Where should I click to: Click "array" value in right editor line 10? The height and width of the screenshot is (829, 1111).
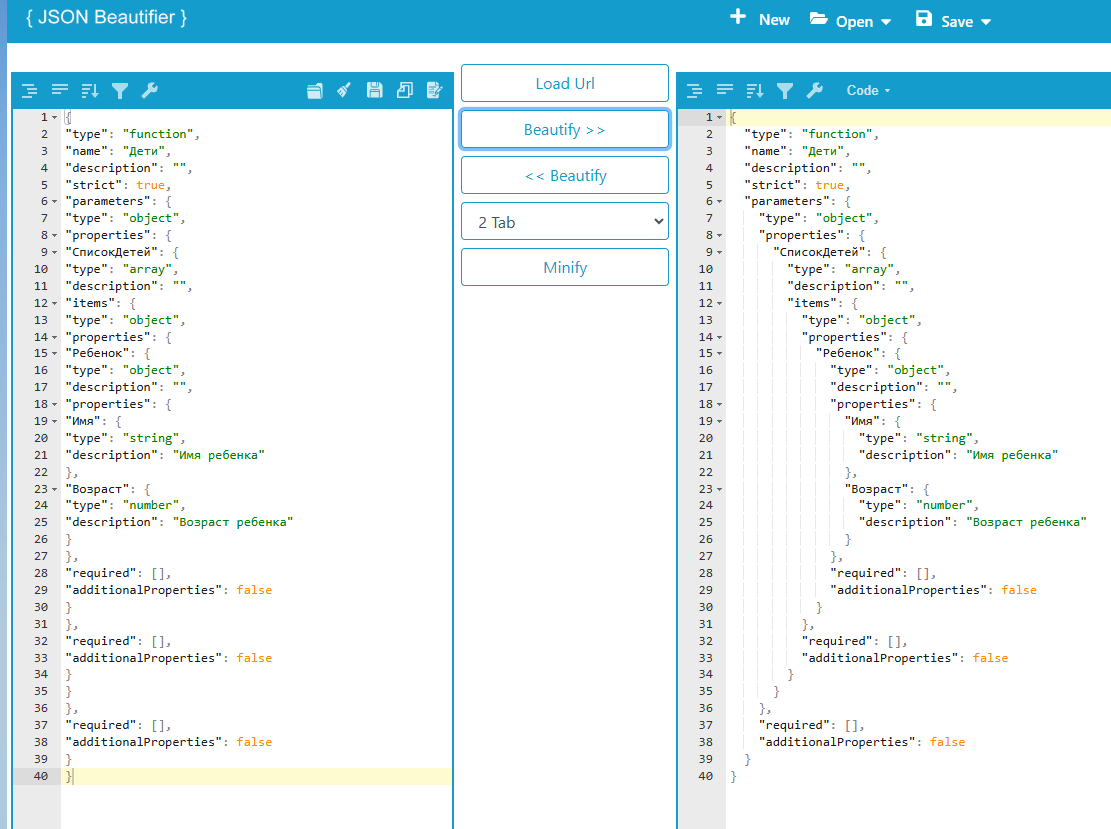tap(869, 269)
